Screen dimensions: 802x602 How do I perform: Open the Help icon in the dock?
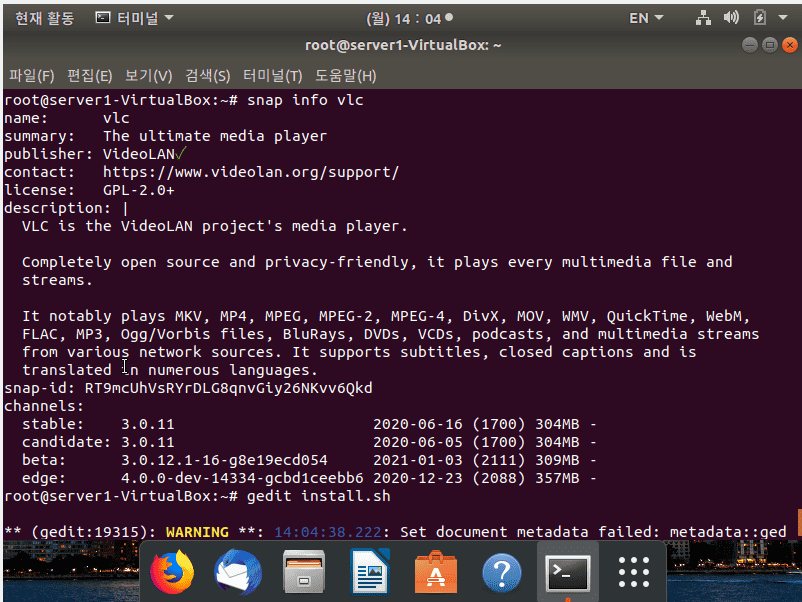coord(502,572)
